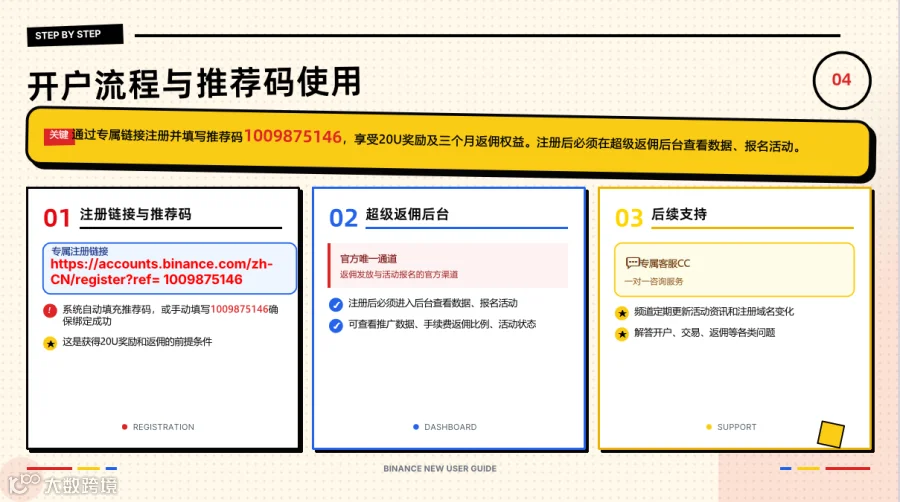Click the text 注册后必须进入后台查看数据、报名活动

[x=433, y=303]
